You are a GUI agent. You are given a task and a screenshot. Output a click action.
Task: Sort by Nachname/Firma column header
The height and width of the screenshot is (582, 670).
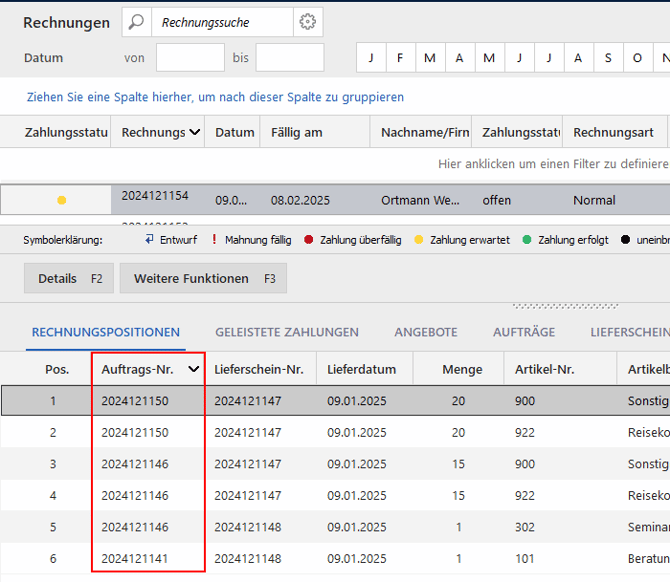(421, 132)
